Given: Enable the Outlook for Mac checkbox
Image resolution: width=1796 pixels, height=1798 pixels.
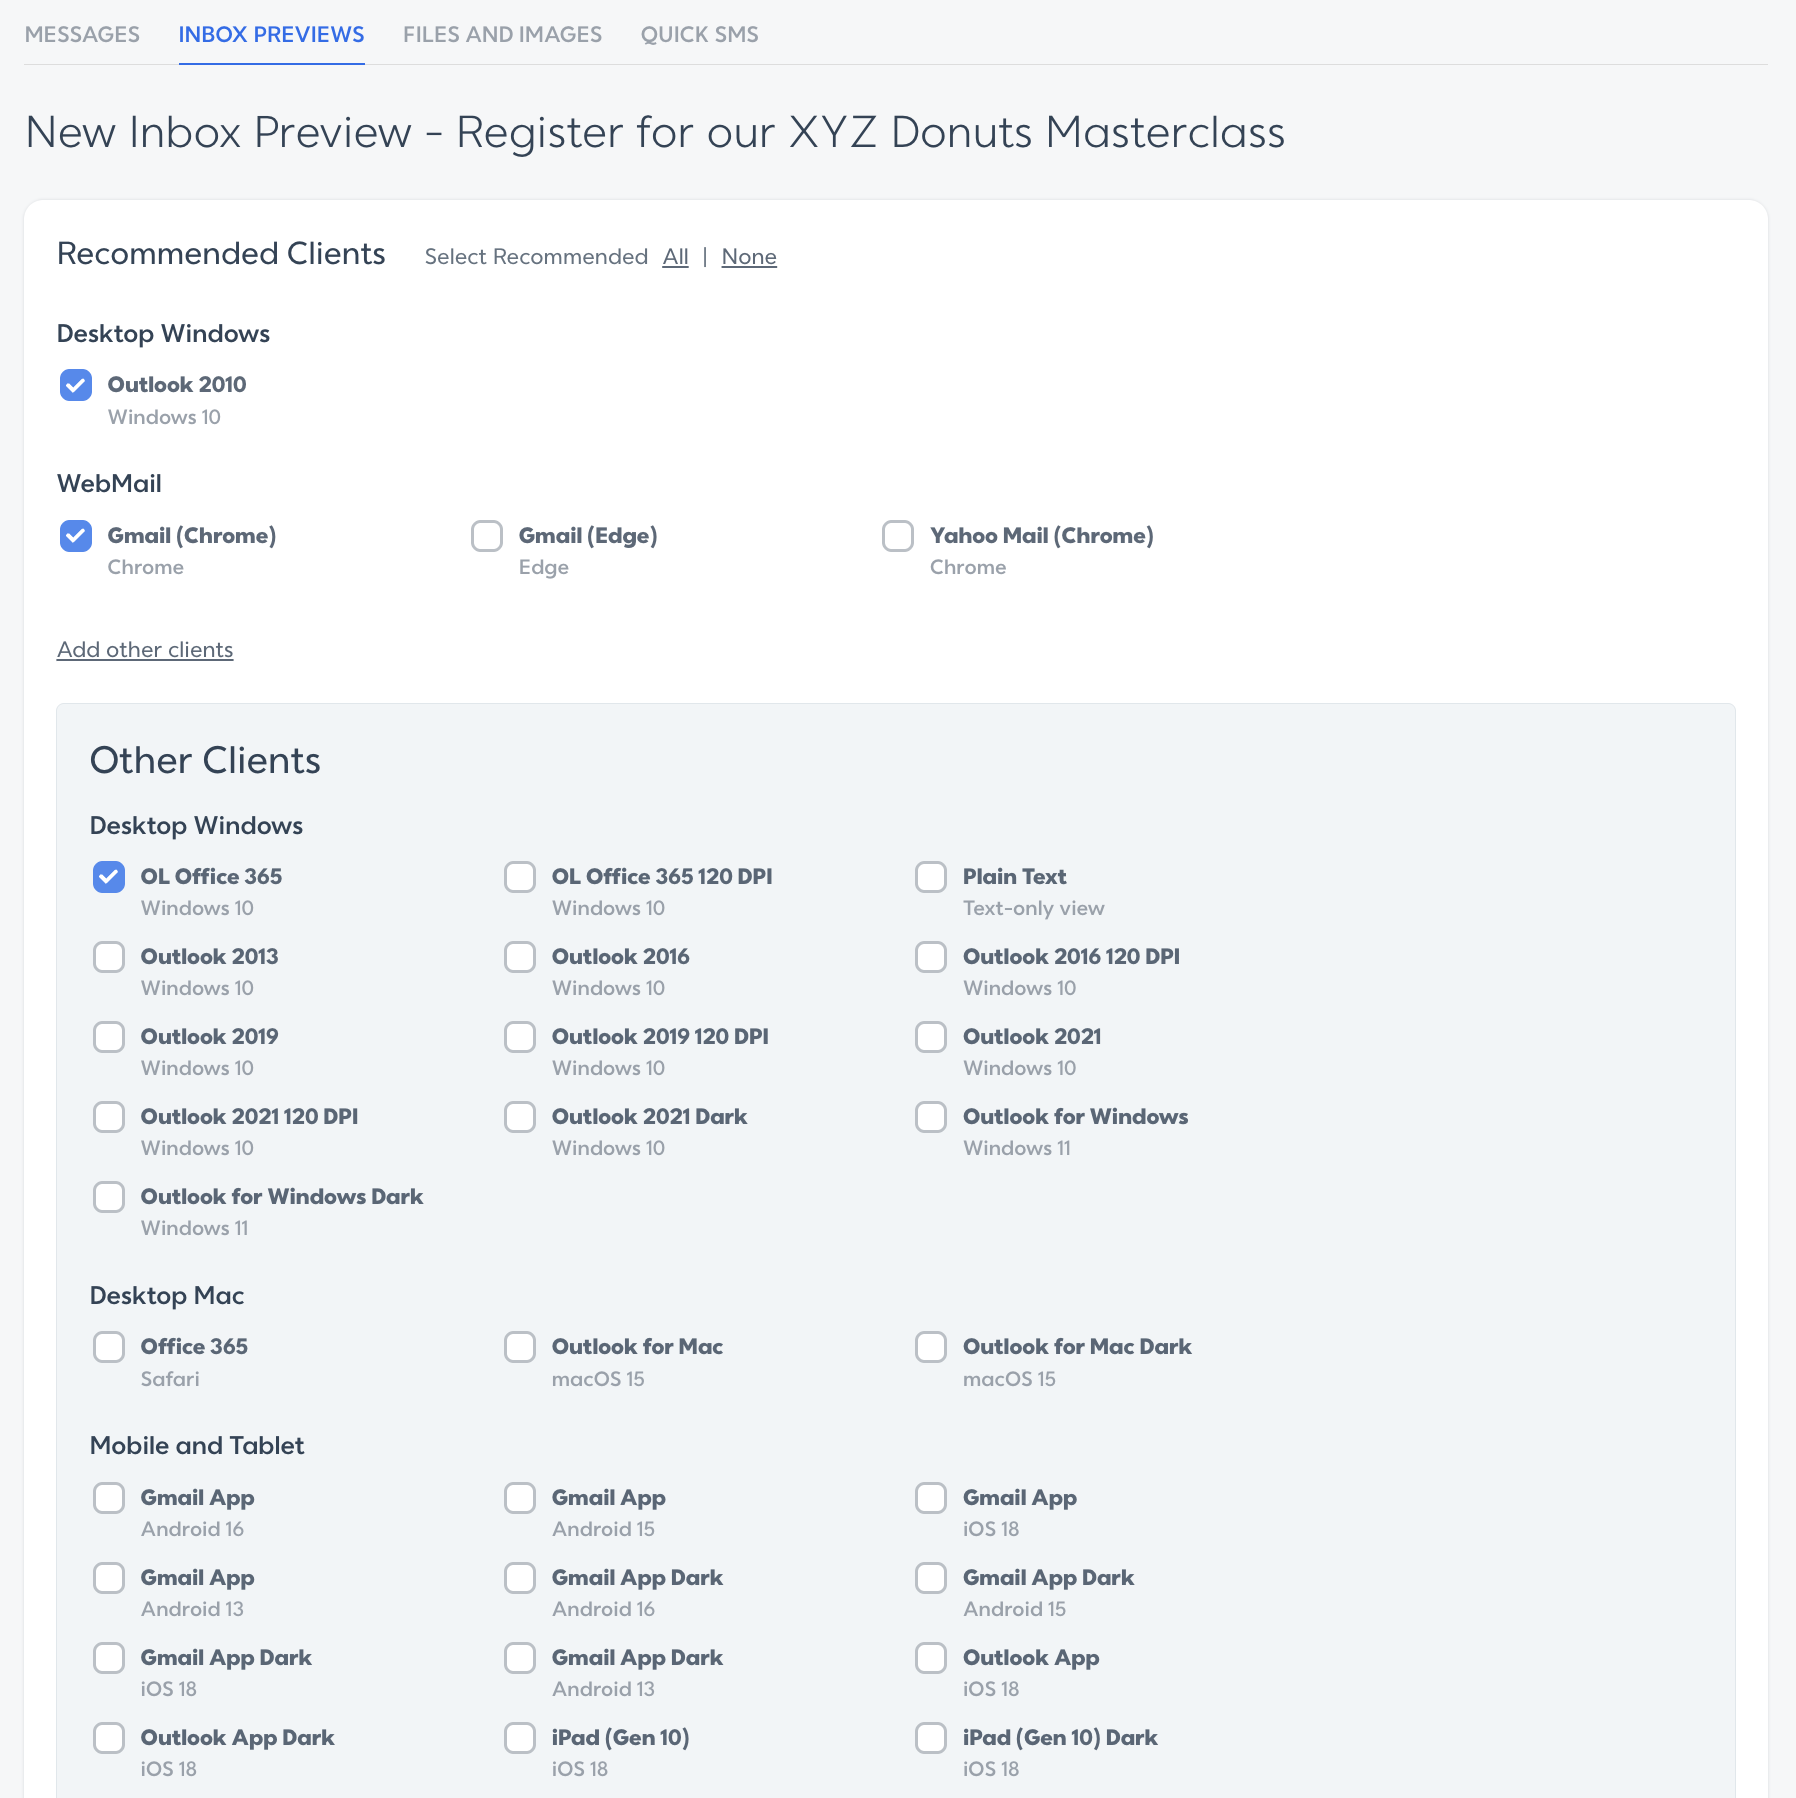Looking at the screenshot, I should [520, 1347].
